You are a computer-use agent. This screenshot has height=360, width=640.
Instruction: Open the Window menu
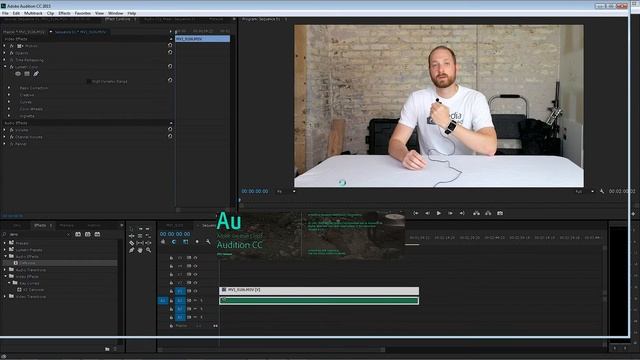[x=116, y=13]
